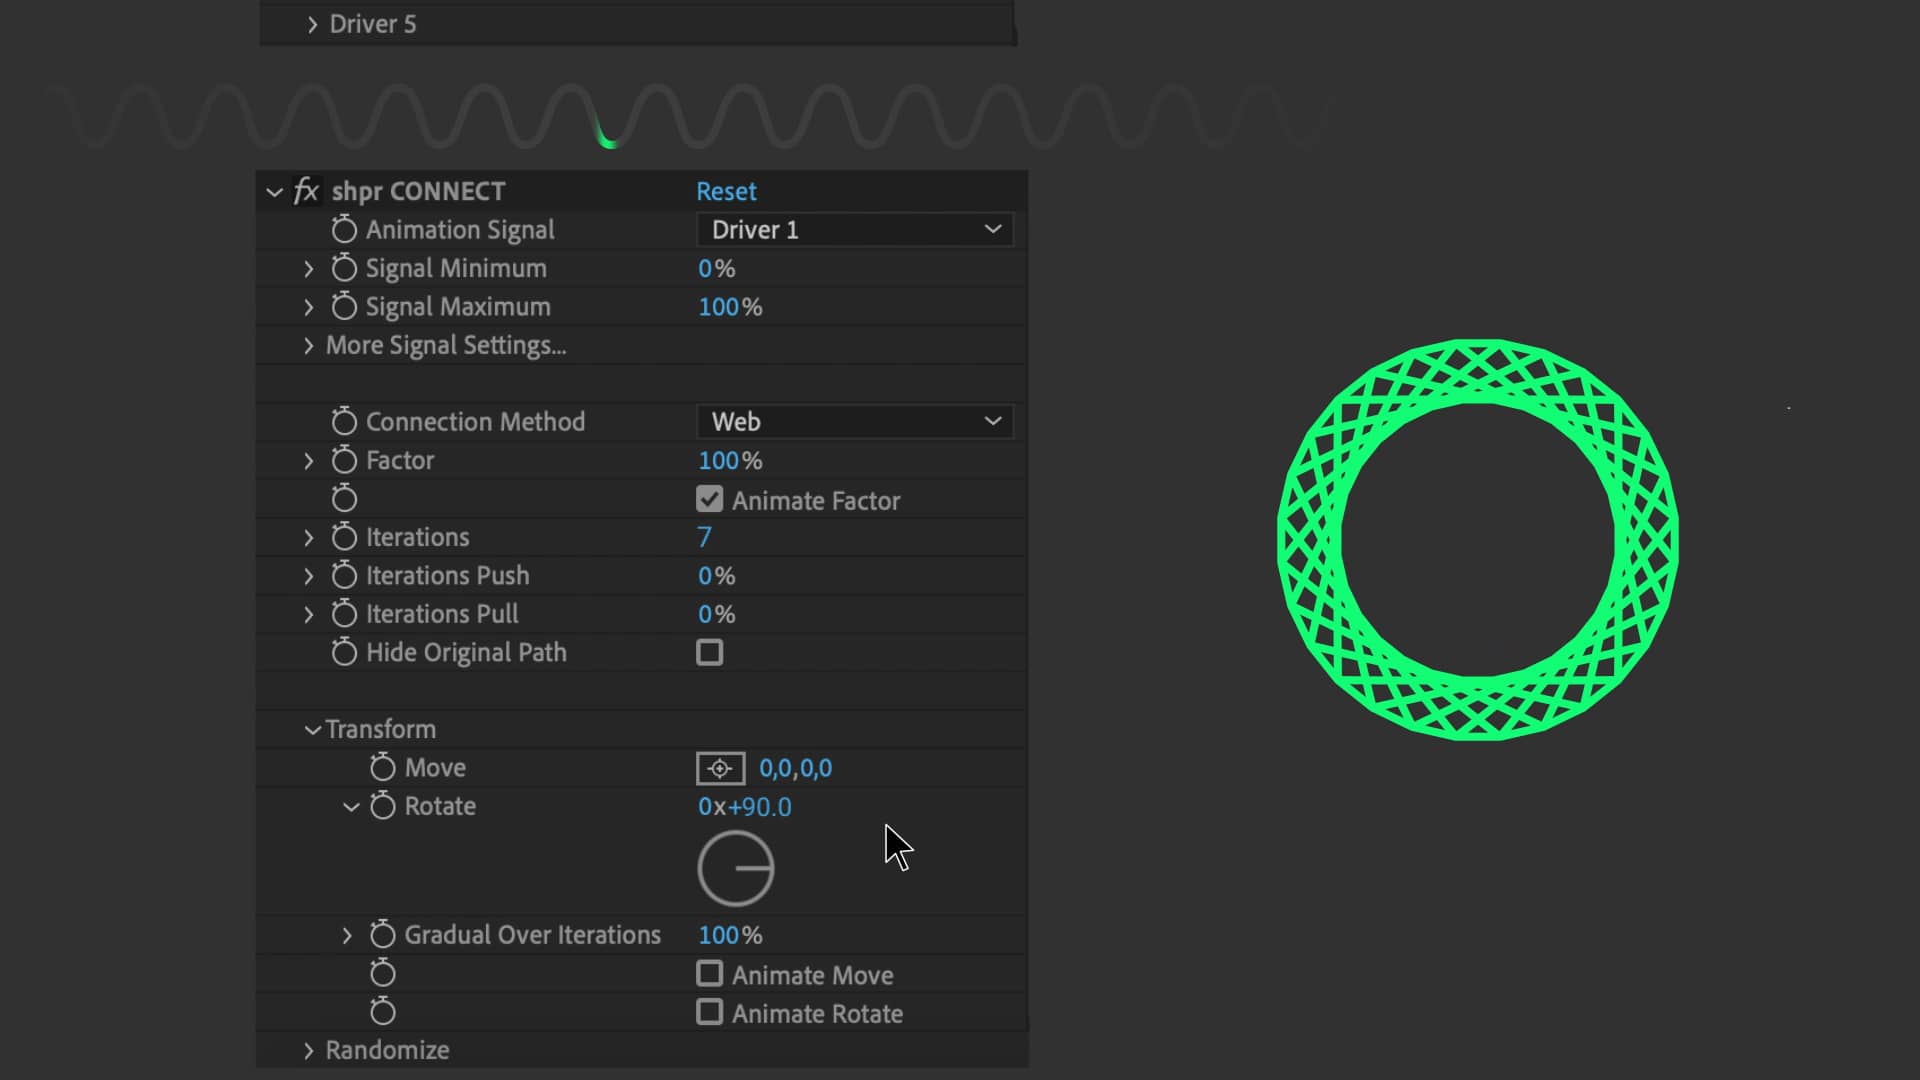
Task: Click the Rotate stopwatch icon
Action: point(383,806)
